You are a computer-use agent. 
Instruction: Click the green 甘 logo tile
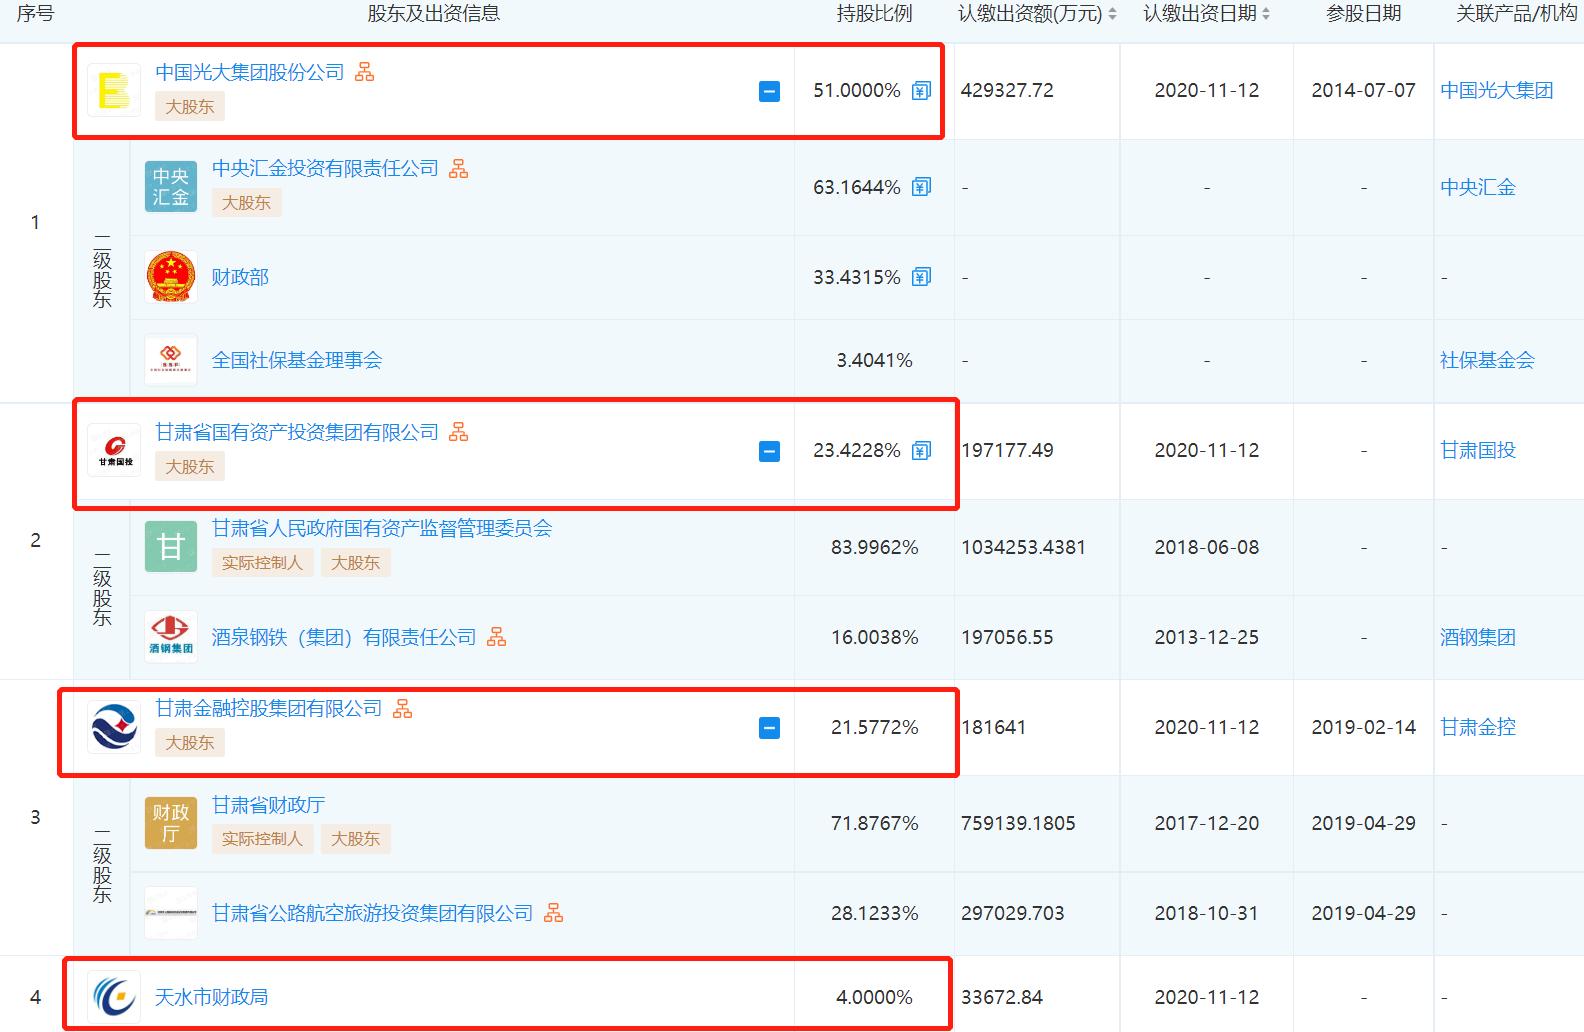170,547
